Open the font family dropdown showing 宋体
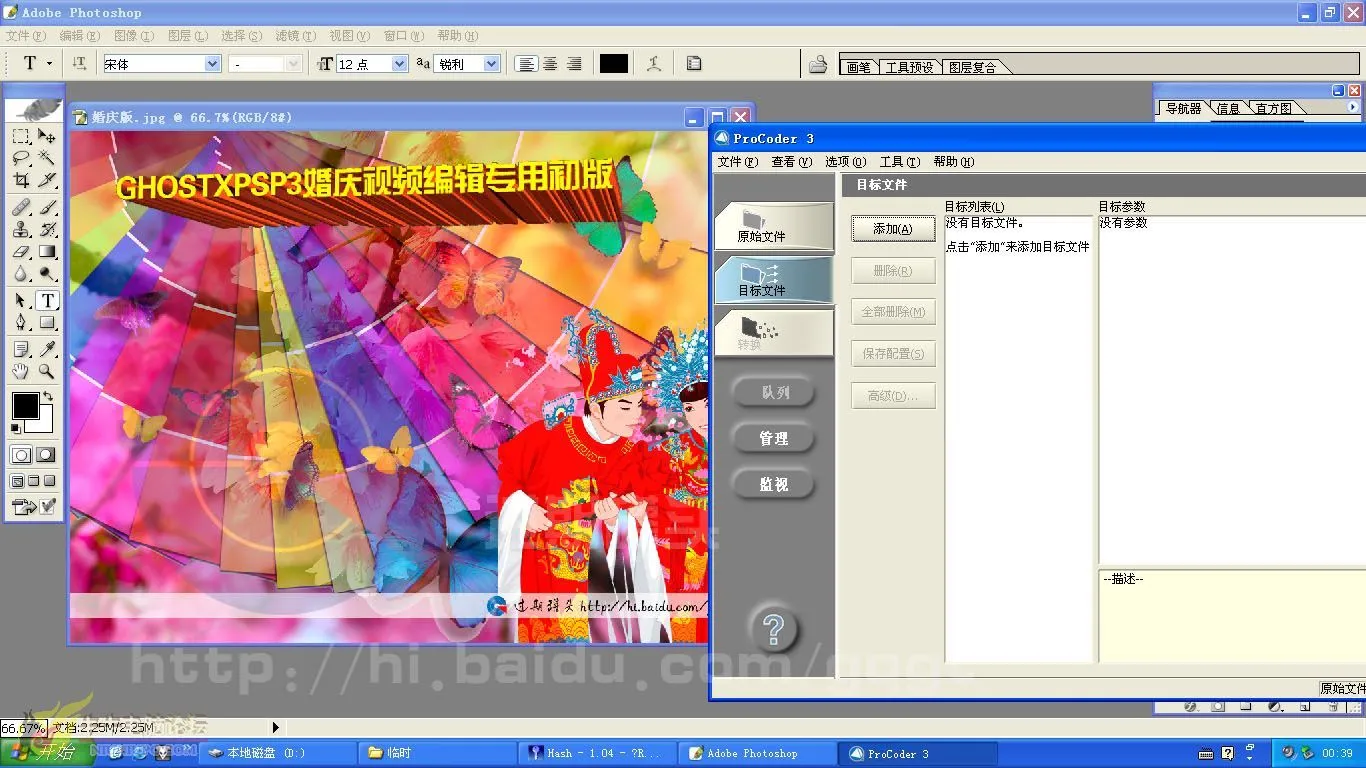1366x768 pixels. [213, 63]
